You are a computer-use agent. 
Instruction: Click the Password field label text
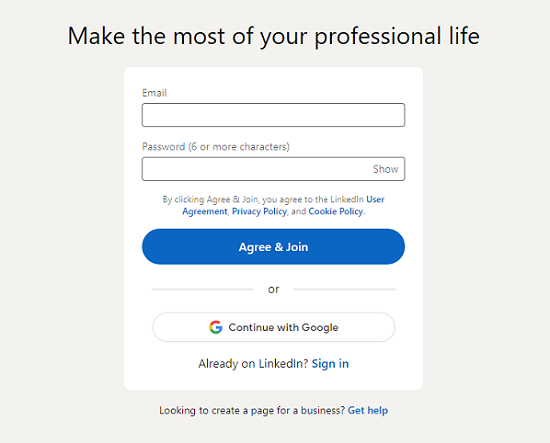(x=216, y=147)
